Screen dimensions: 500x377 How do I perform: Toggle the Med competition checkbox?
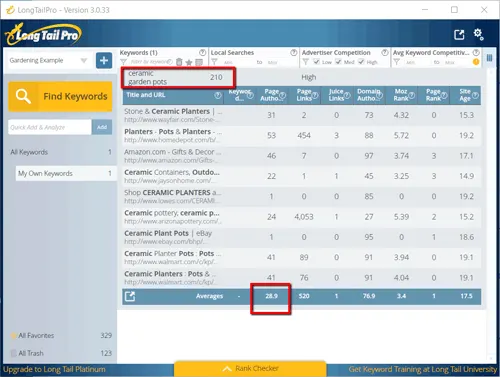click(338, 62)
